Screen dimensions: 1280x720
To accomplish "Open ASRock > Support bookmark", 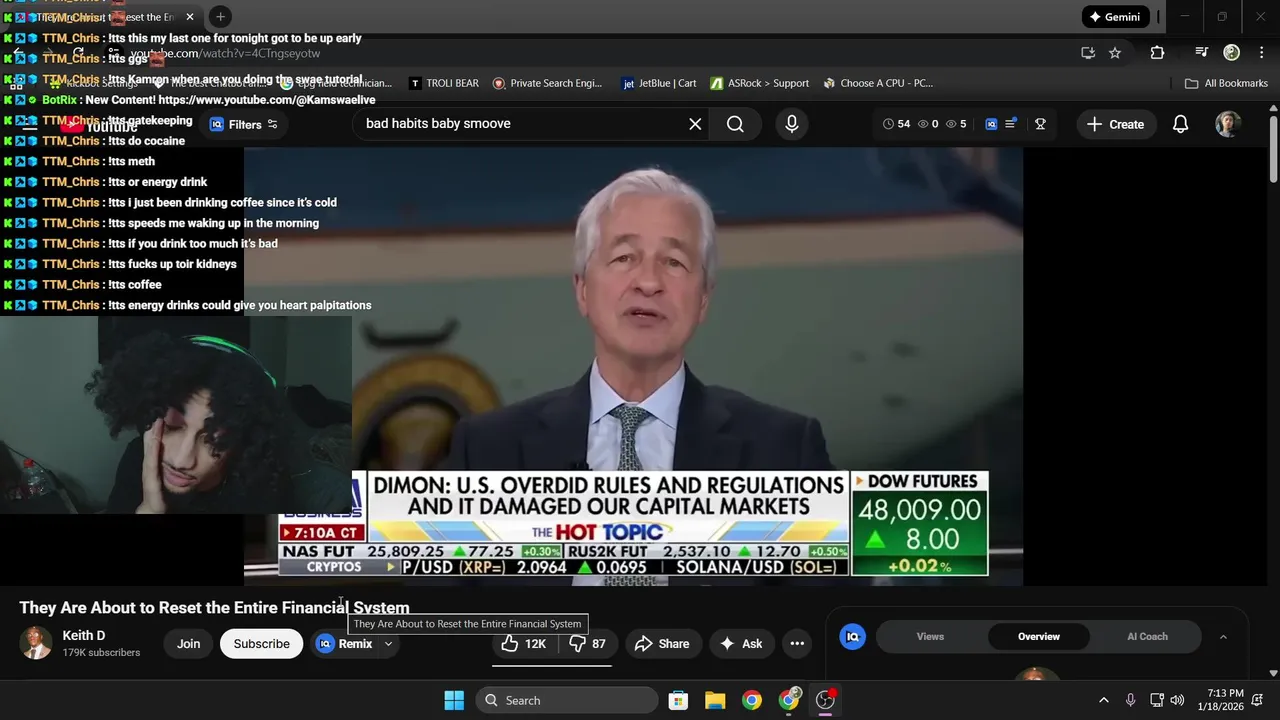I will 760,83.
